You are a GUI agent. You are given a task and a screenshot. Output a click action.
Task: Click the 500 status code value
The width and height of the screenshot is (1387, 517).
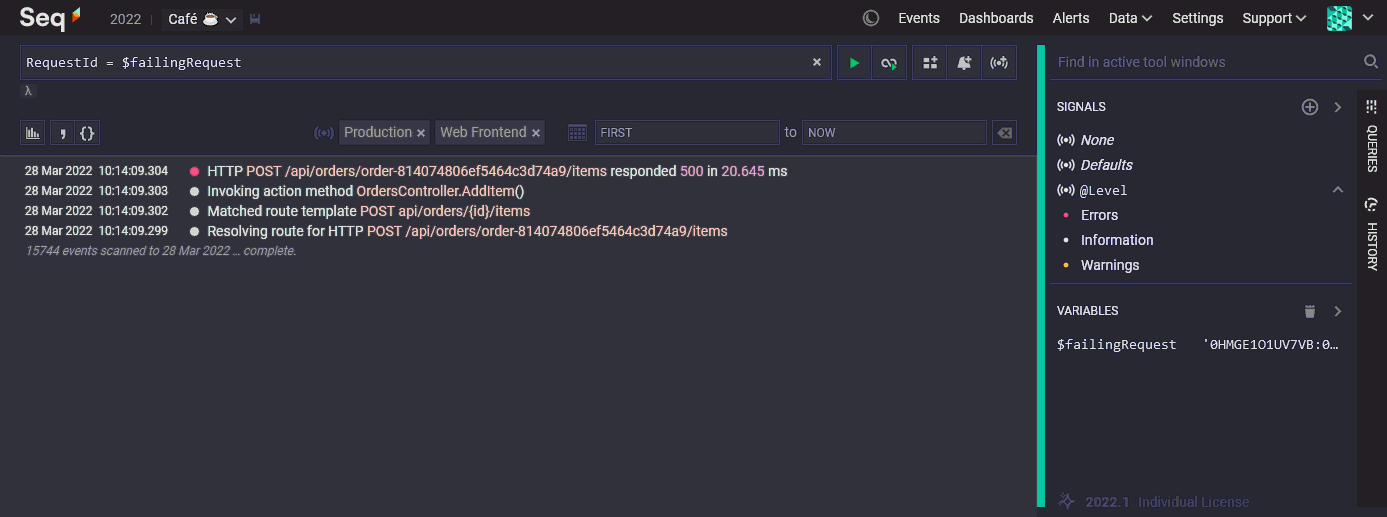(x=692, y=171)
